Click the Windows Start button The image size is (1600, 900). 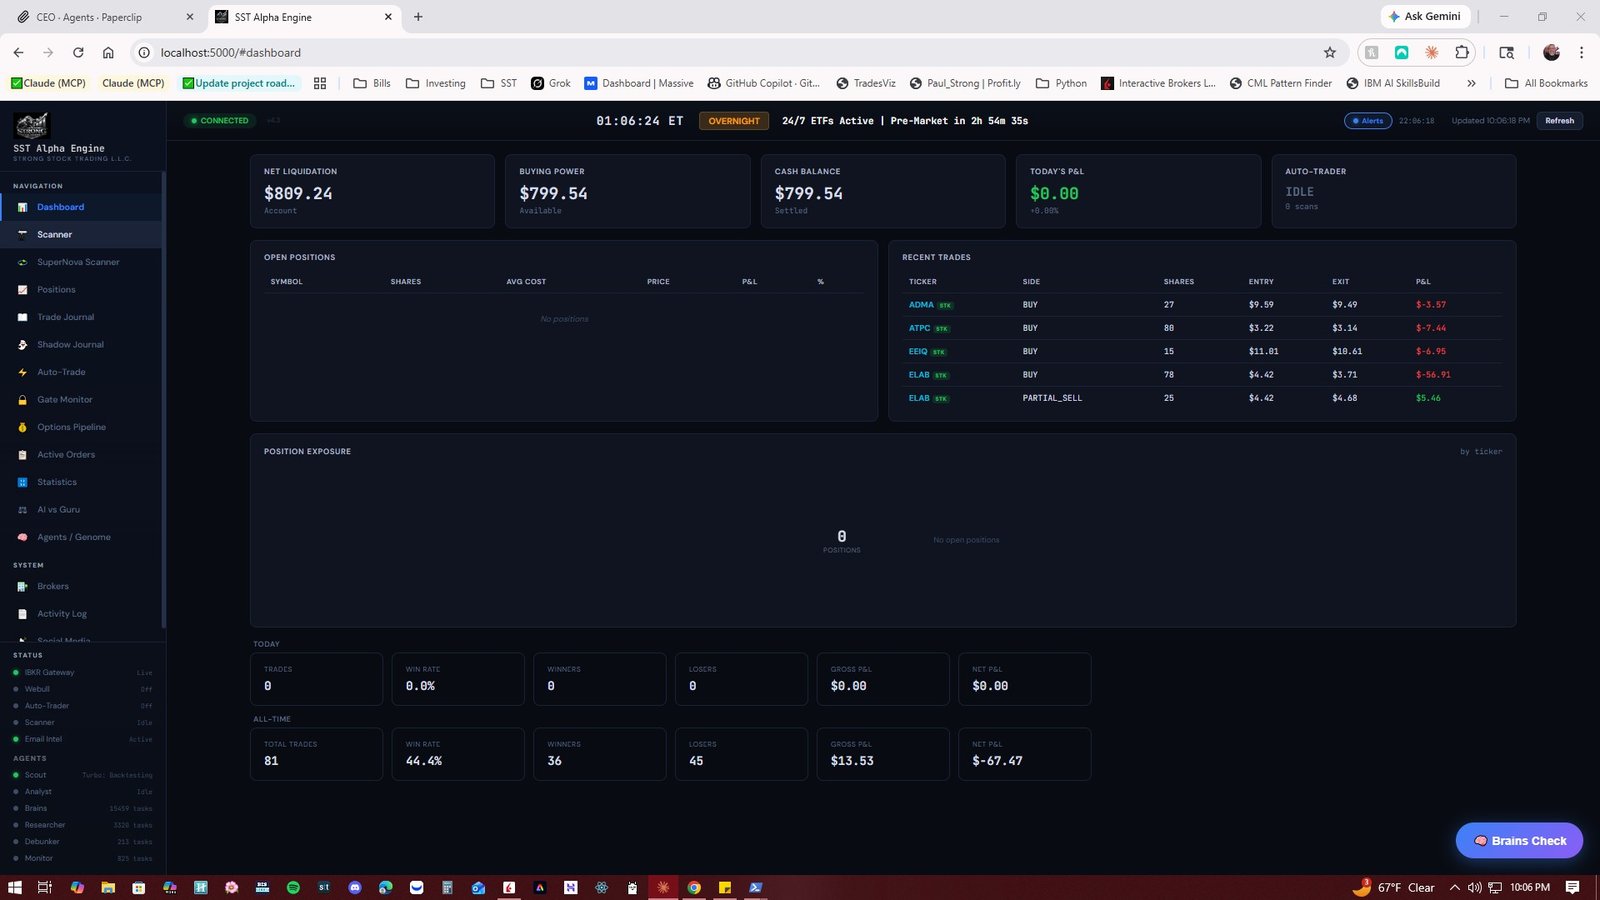point(14,887)
